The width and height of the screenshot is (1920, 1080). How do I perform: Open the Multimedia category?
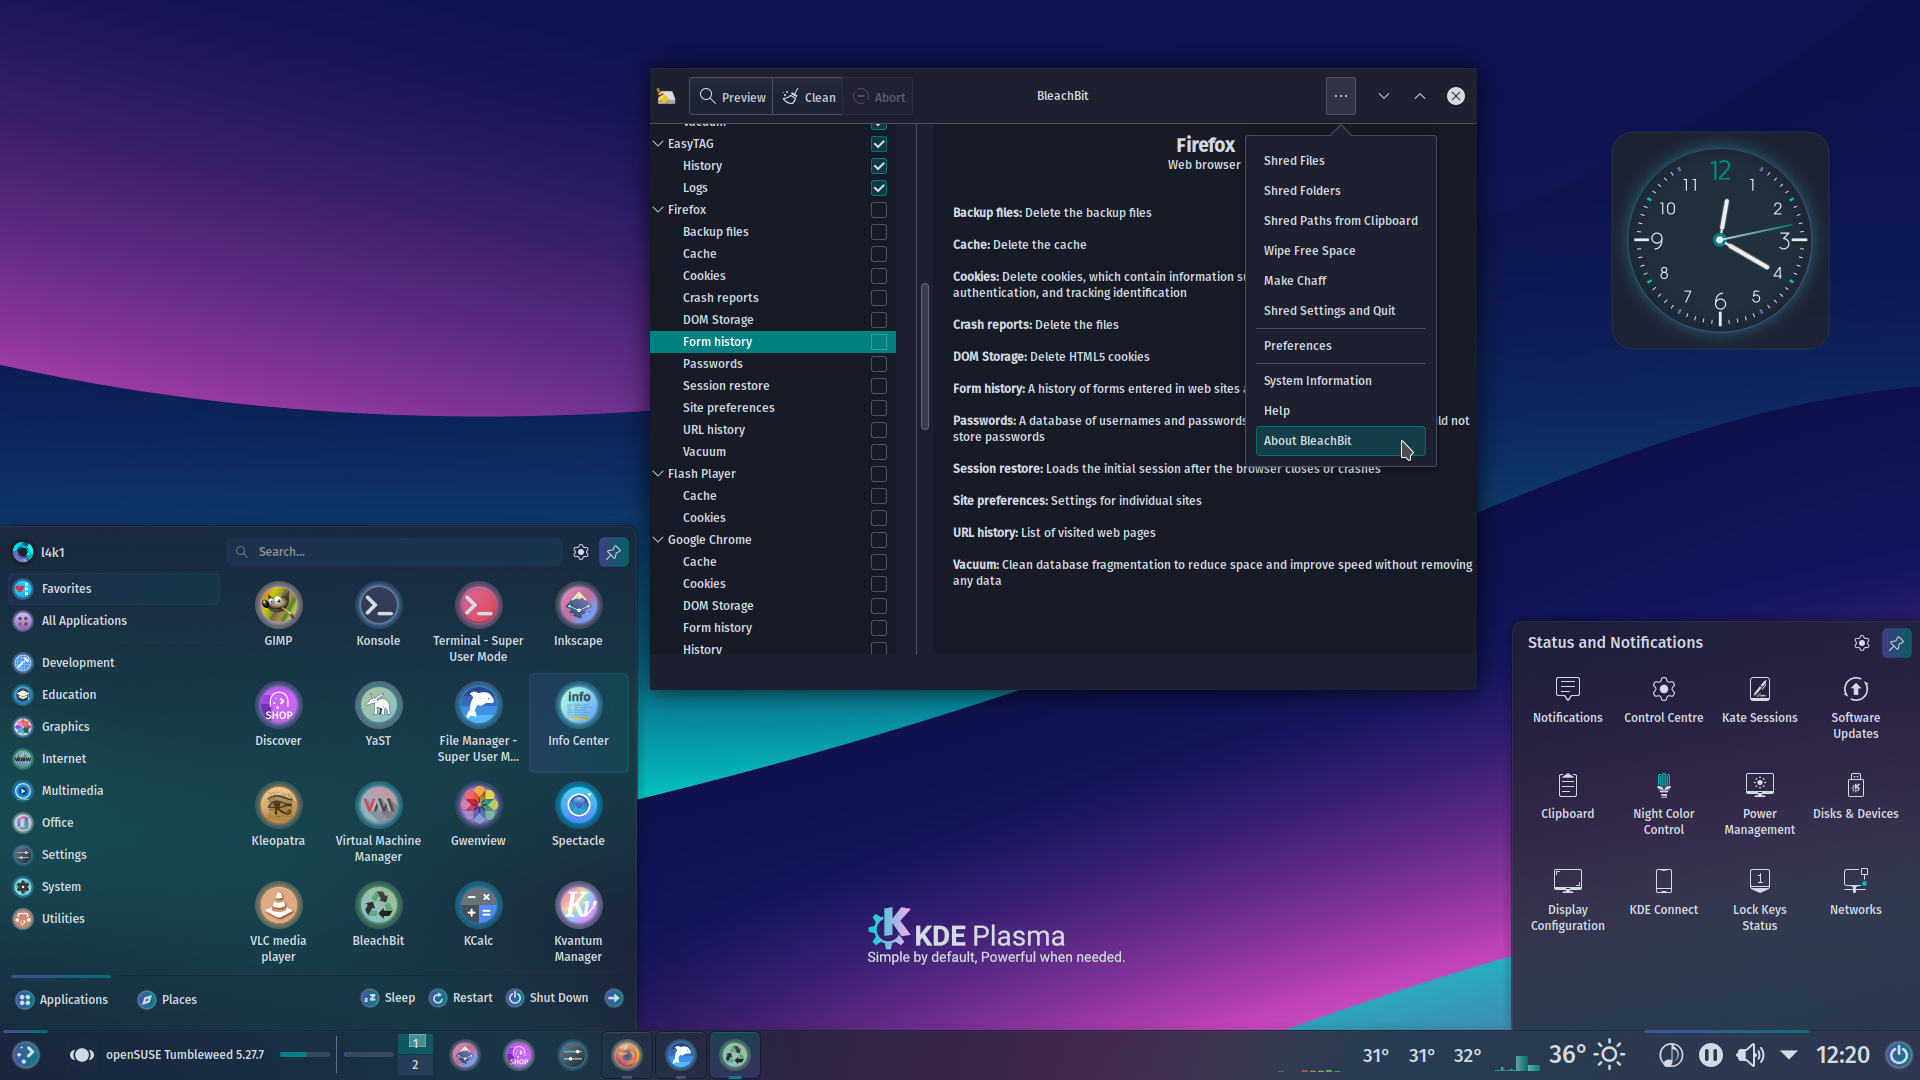[114, 791]
